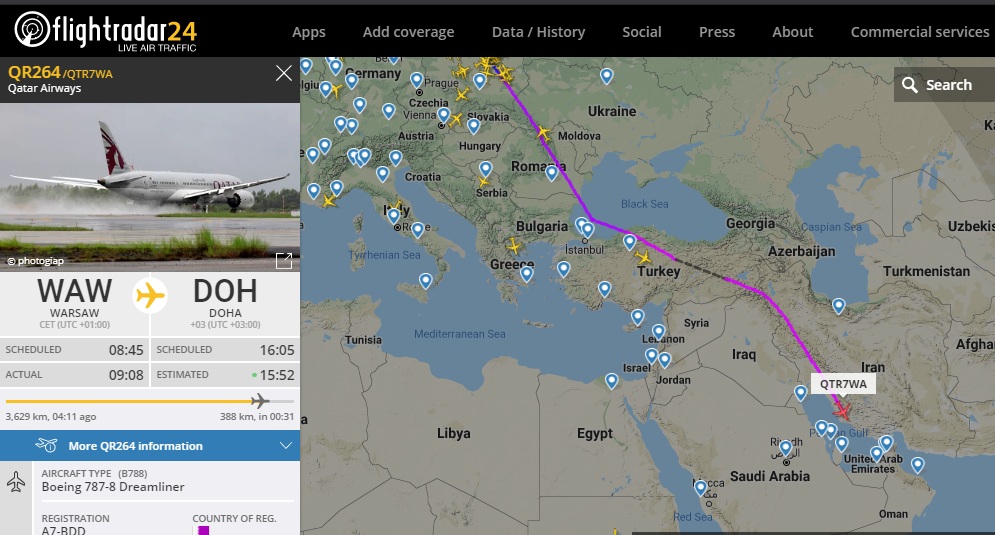Click the Flightradar24 radar logo
995x535 pixels.
coord(32,29)
